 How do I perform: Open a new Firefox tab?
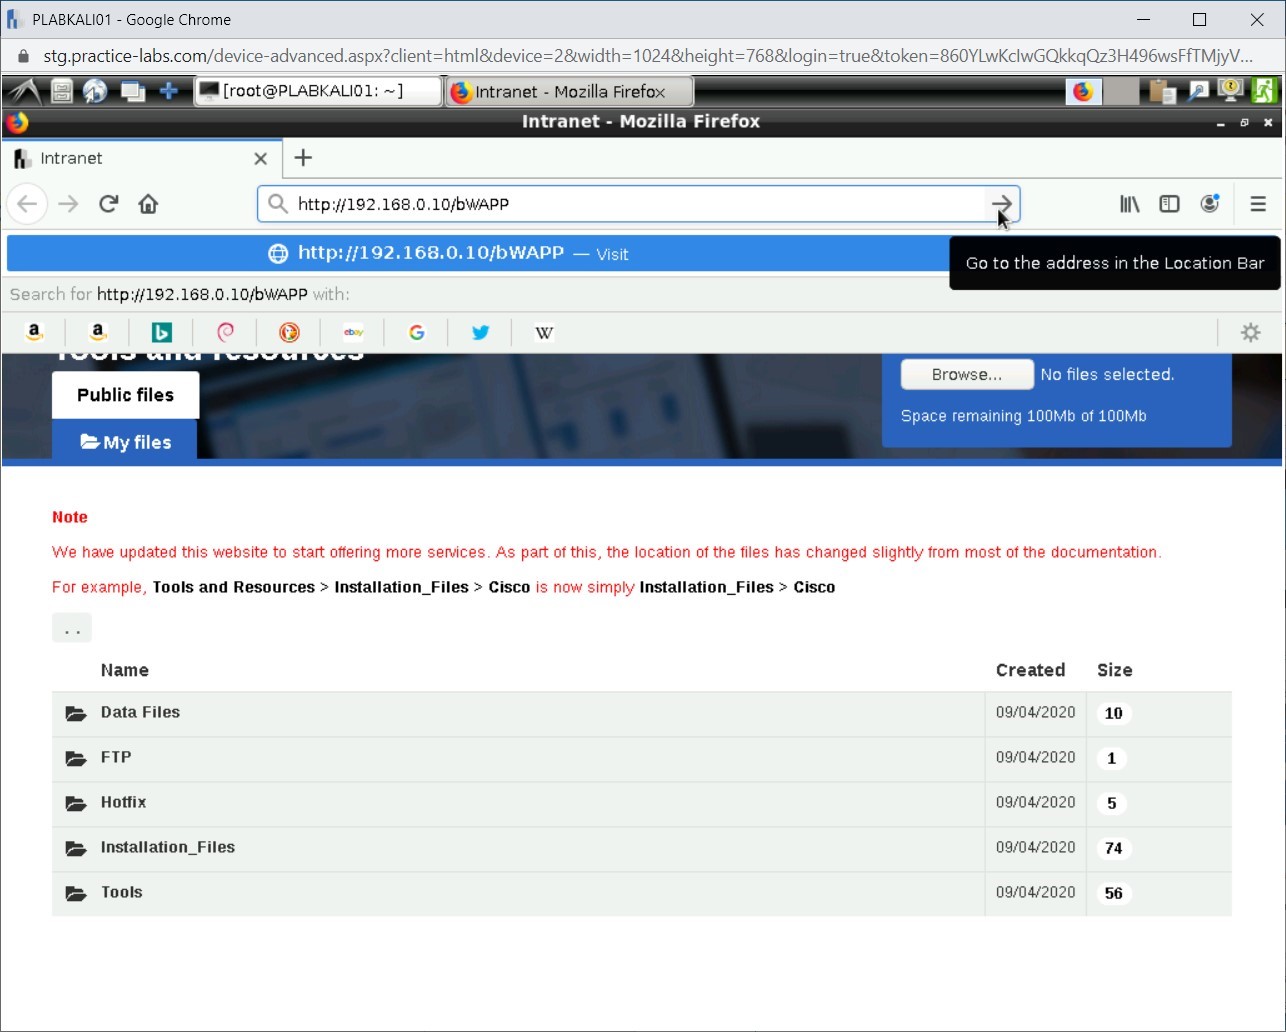pos(303,158)
